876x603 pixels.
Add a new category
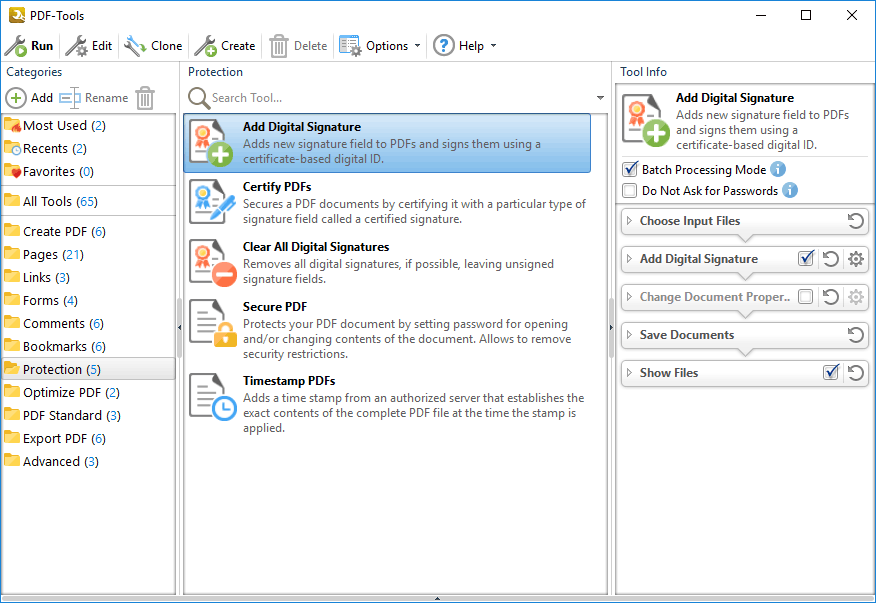(29, 98)
